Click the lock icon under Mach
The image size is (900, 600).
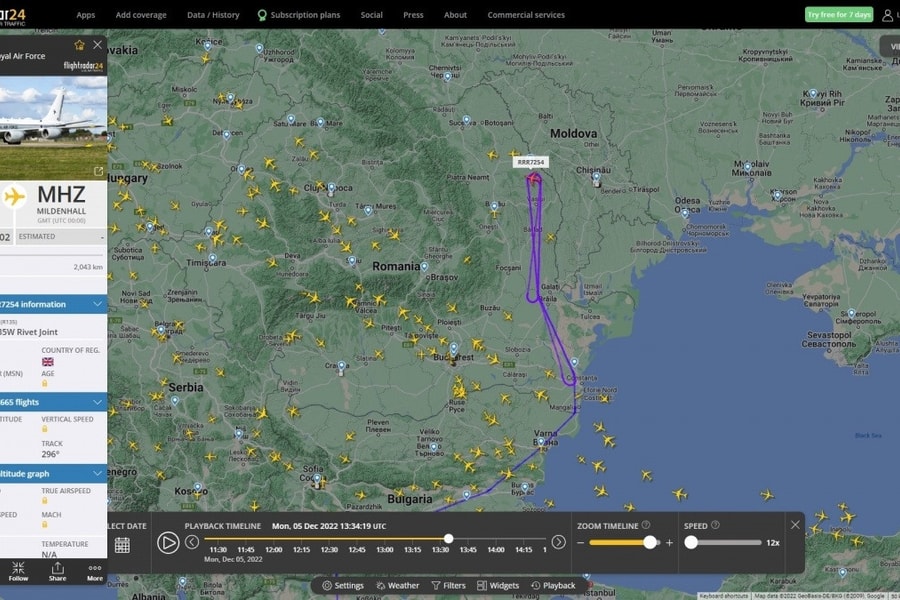tap(45, 524)
